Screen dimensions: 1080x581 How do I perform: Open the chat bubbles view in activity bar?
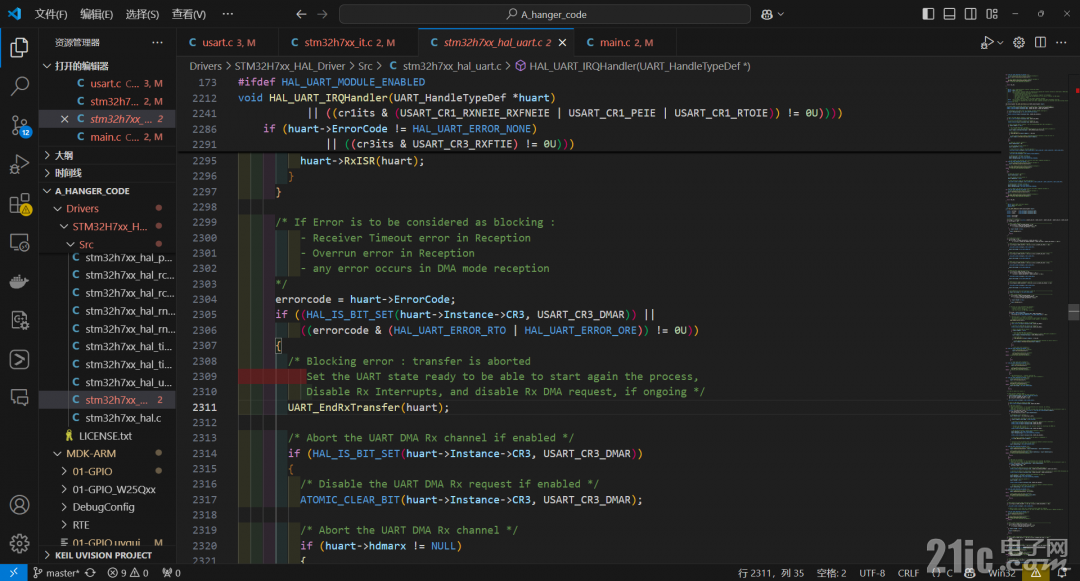(x=19, y=397)
